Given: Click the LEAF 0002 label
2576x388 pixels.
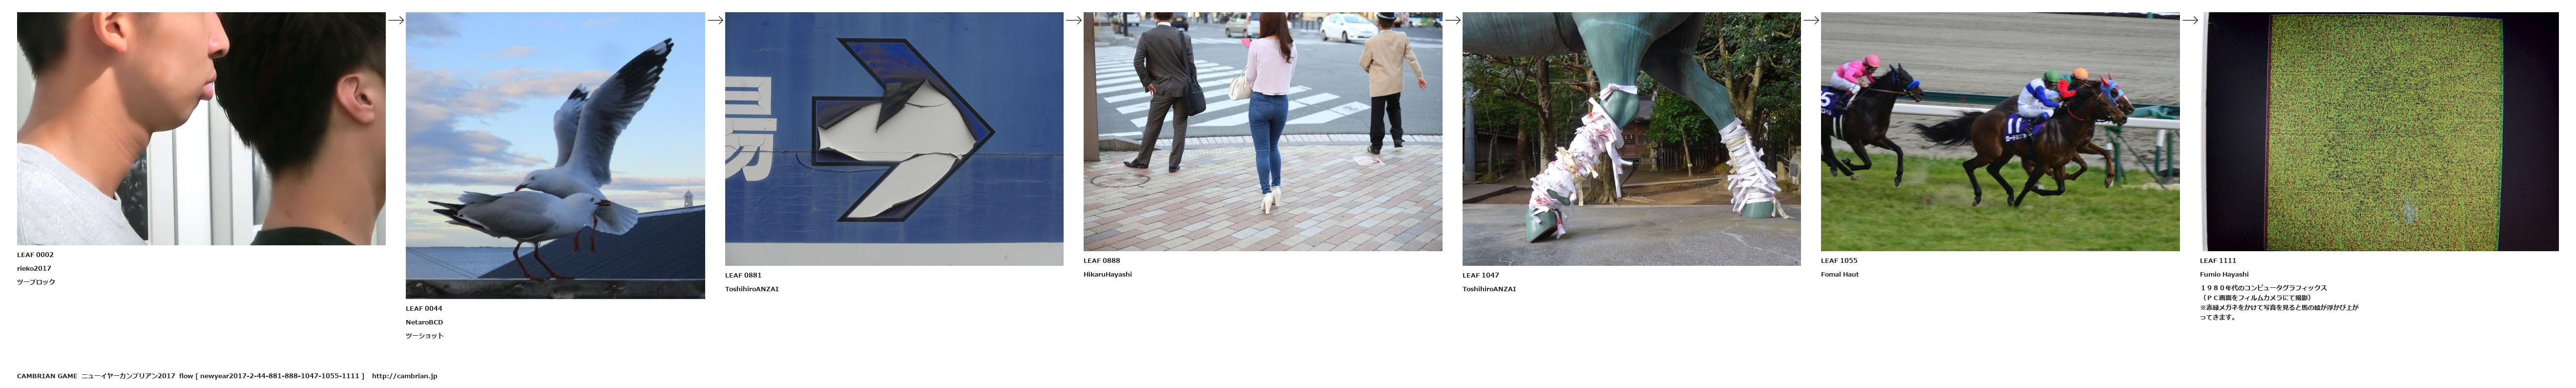Looking at the screenshot, I should [35, 255].
